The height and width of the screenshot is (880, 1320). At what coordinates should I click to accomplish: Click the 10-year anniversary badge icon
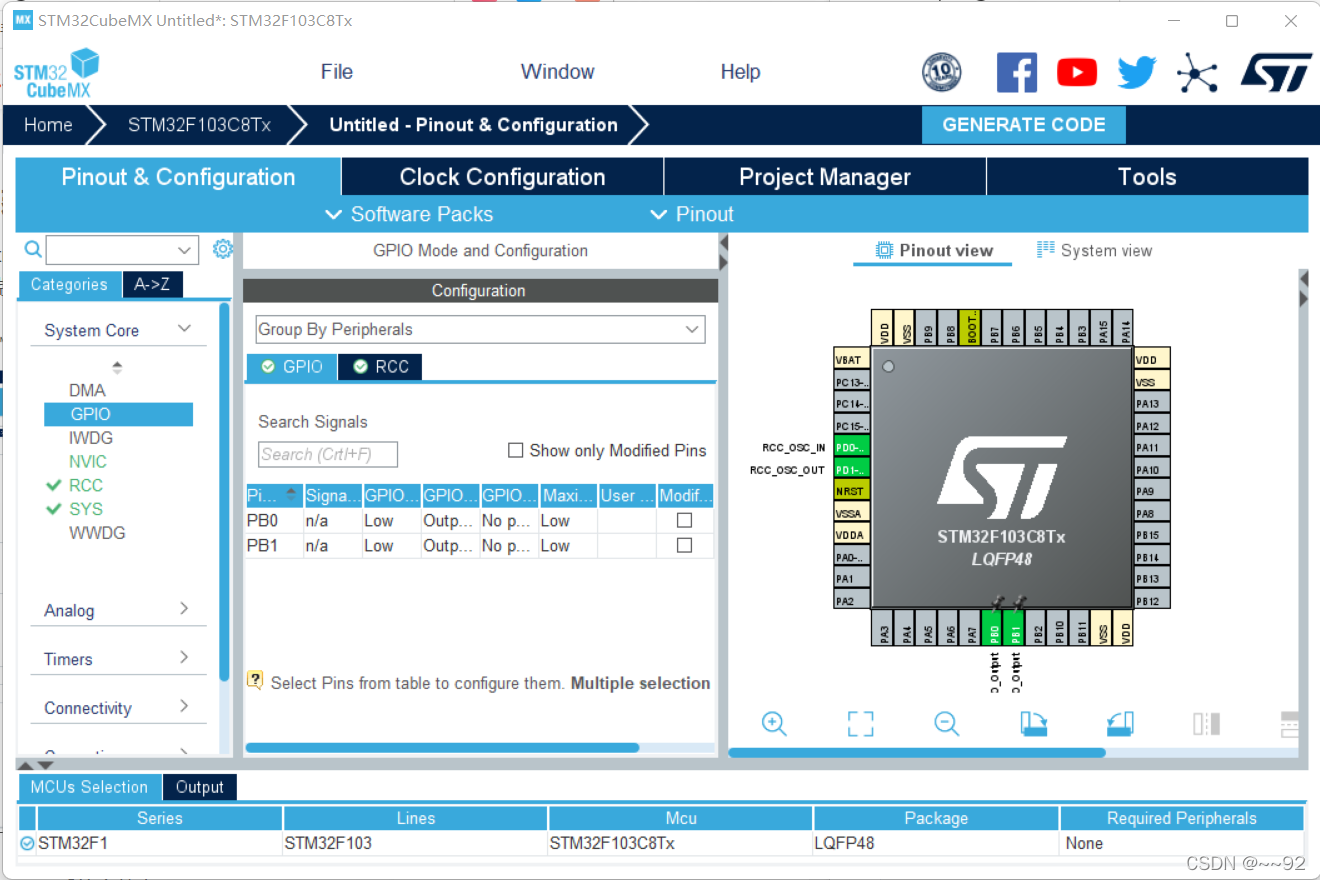[x=941, y=73]
